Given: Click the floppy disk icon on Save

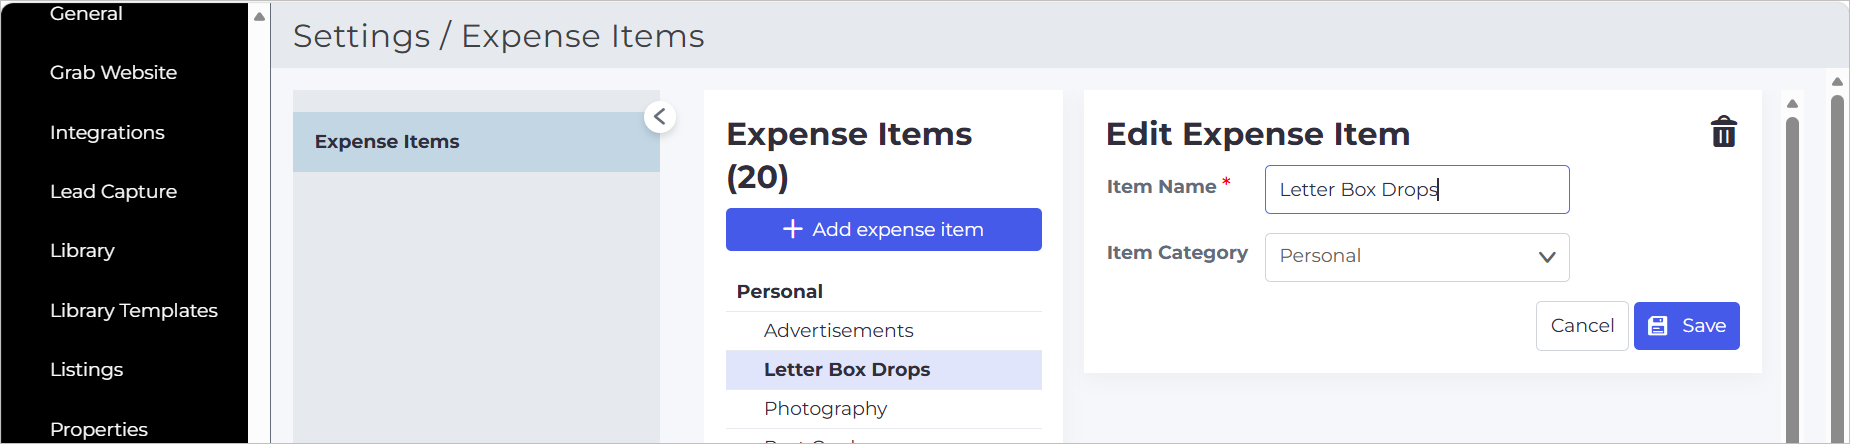Looking at the screenshot, I should pyautogui.click(x=1658, y=326).
